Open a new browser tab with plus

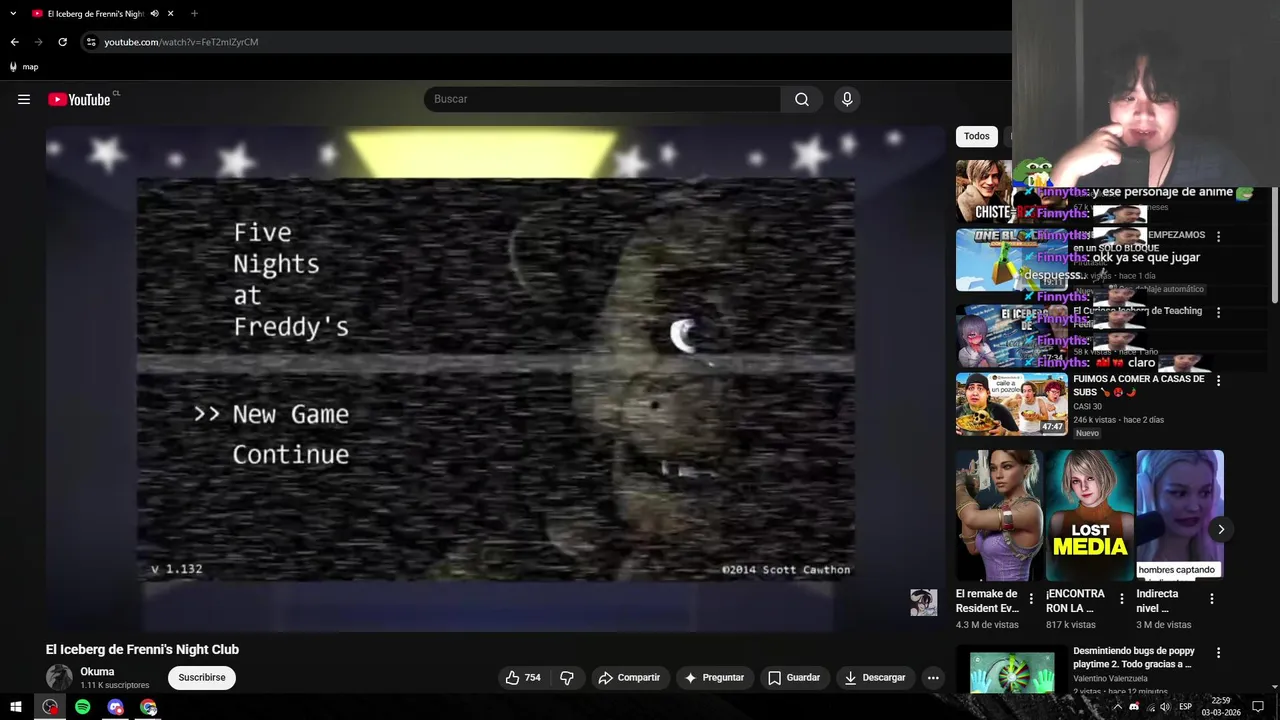click(194, 13)
